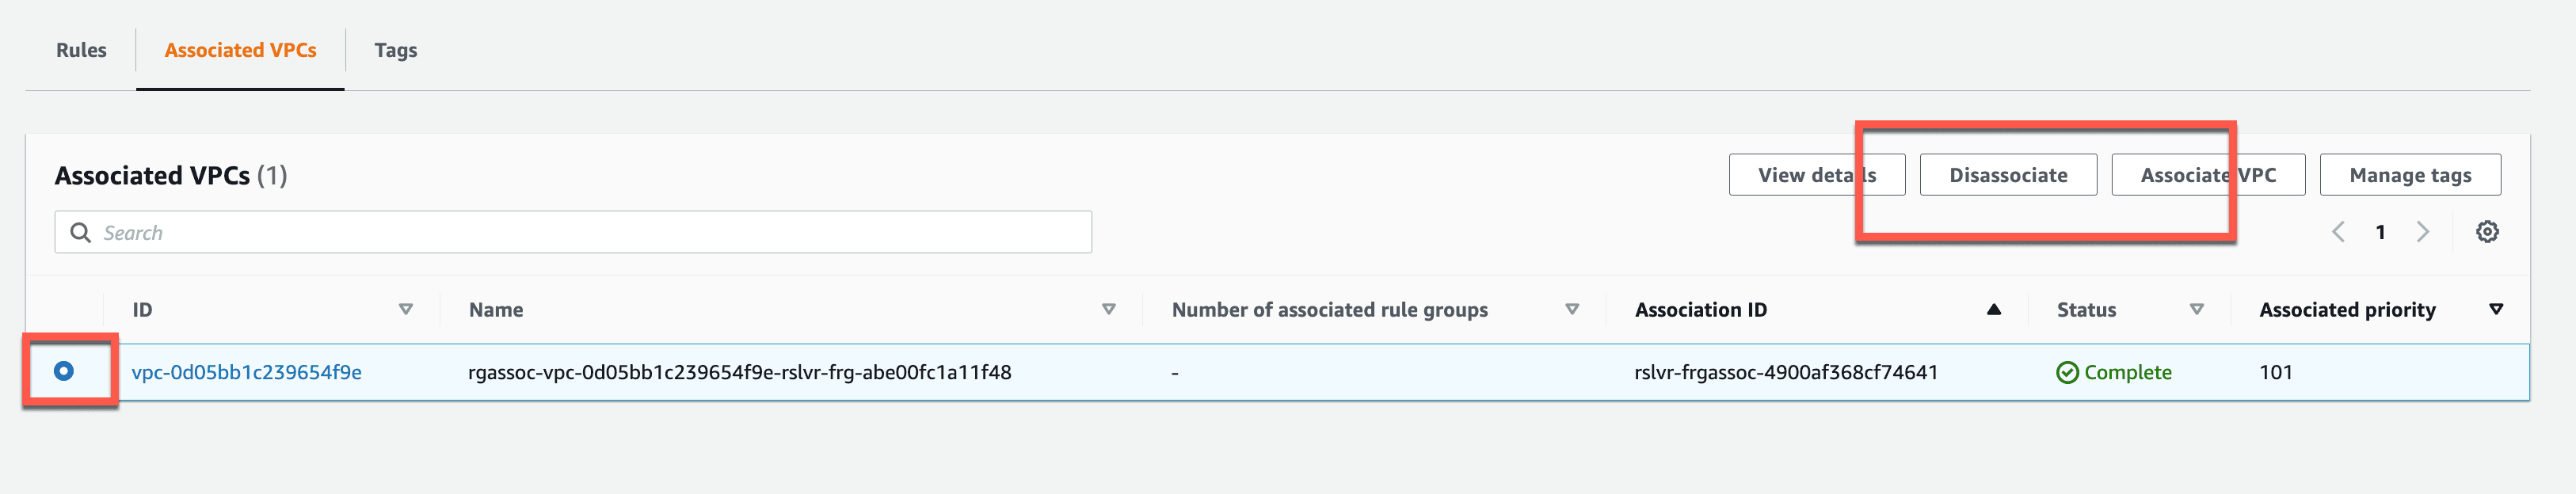Focus the Search input field
This screenshot has height=494, width=2576.
(573, 232)
